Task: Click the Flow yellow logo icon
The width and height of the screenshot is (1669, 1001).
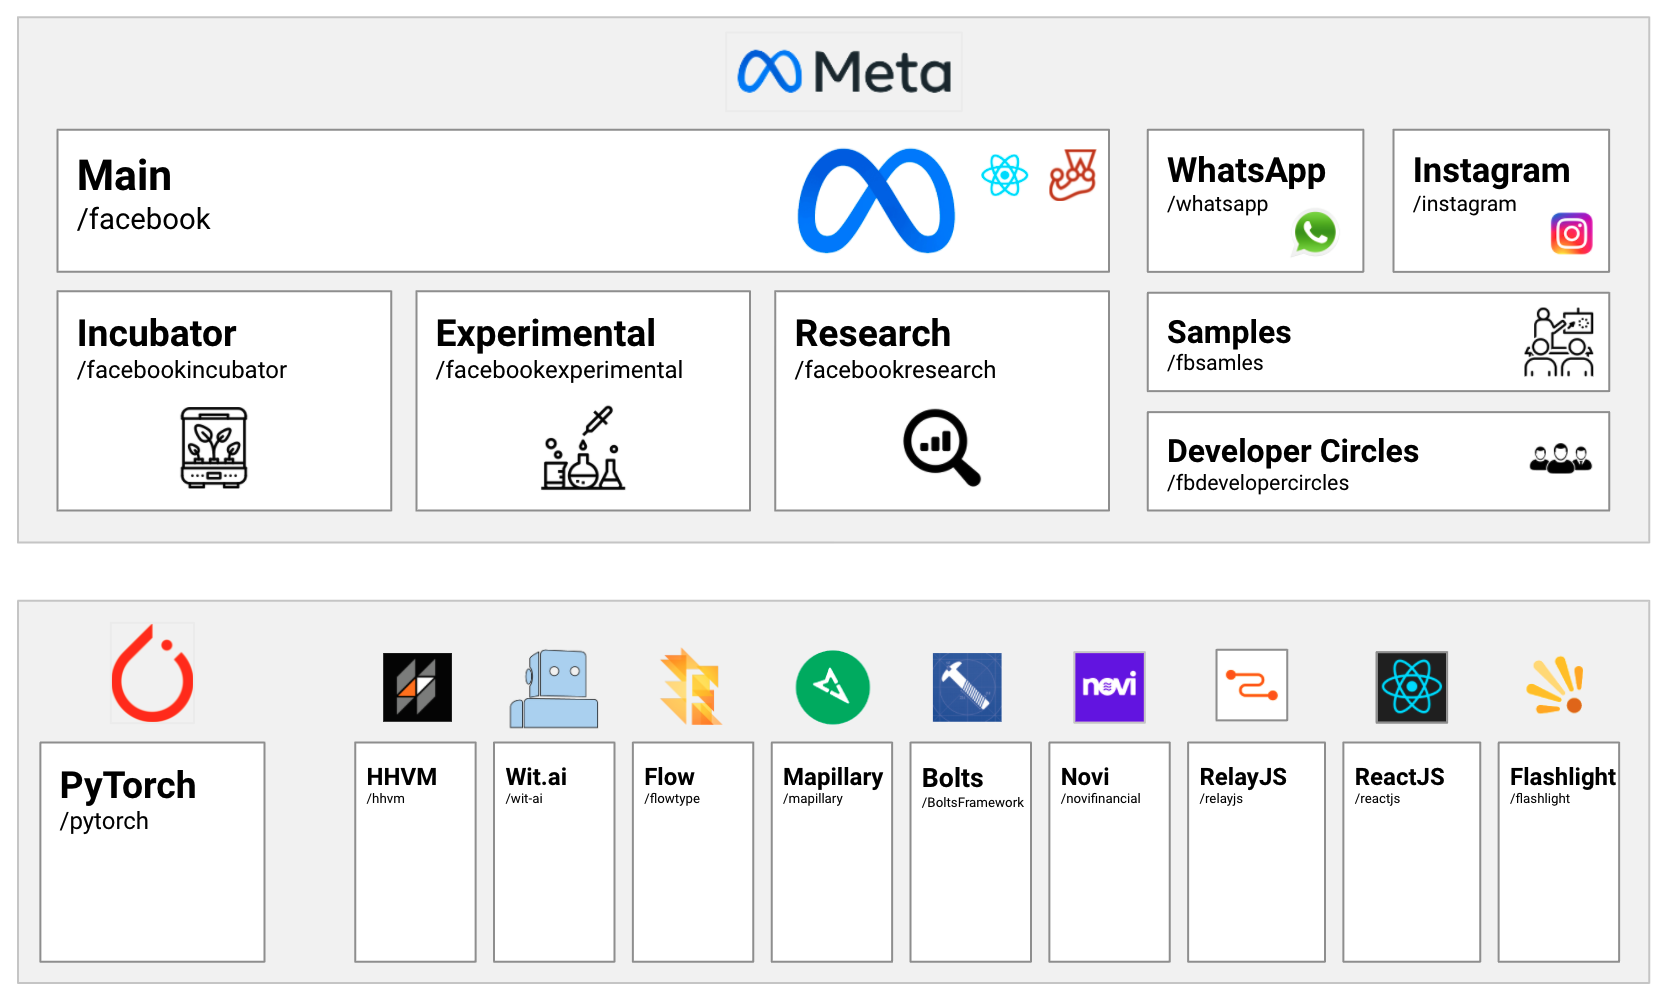Action: coord(691,687)
